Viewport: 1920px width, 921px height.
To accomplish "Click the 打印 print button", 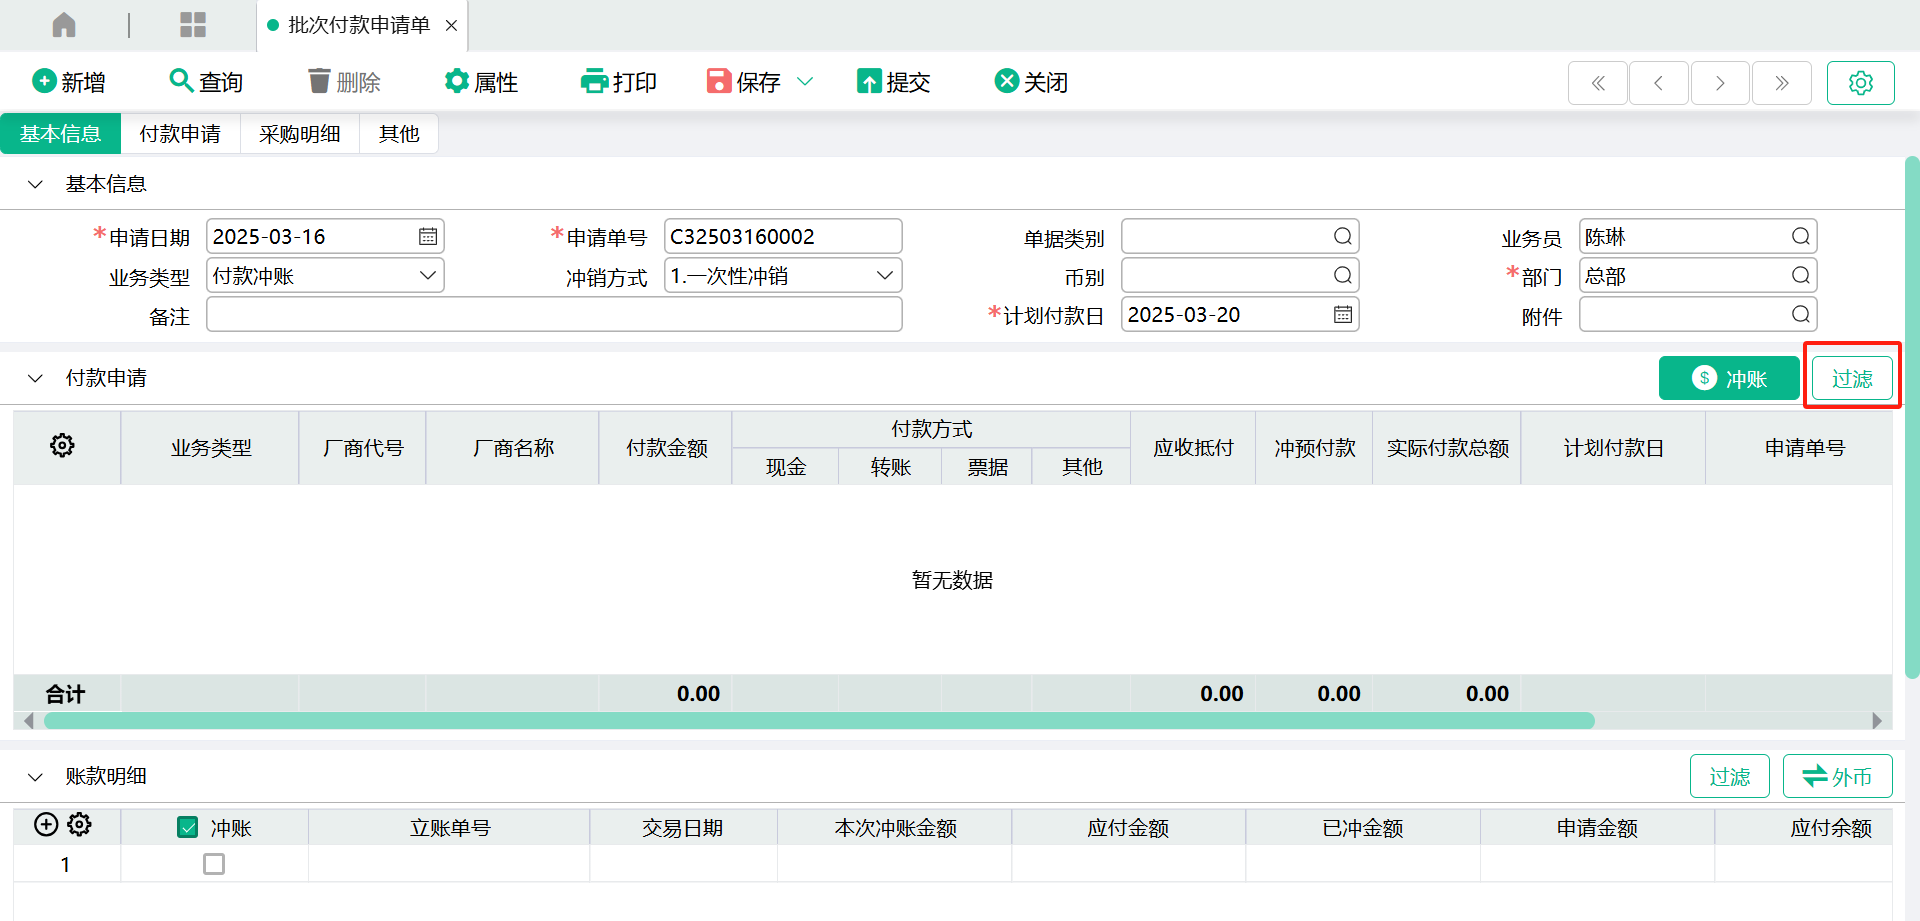I will [619, 82].
